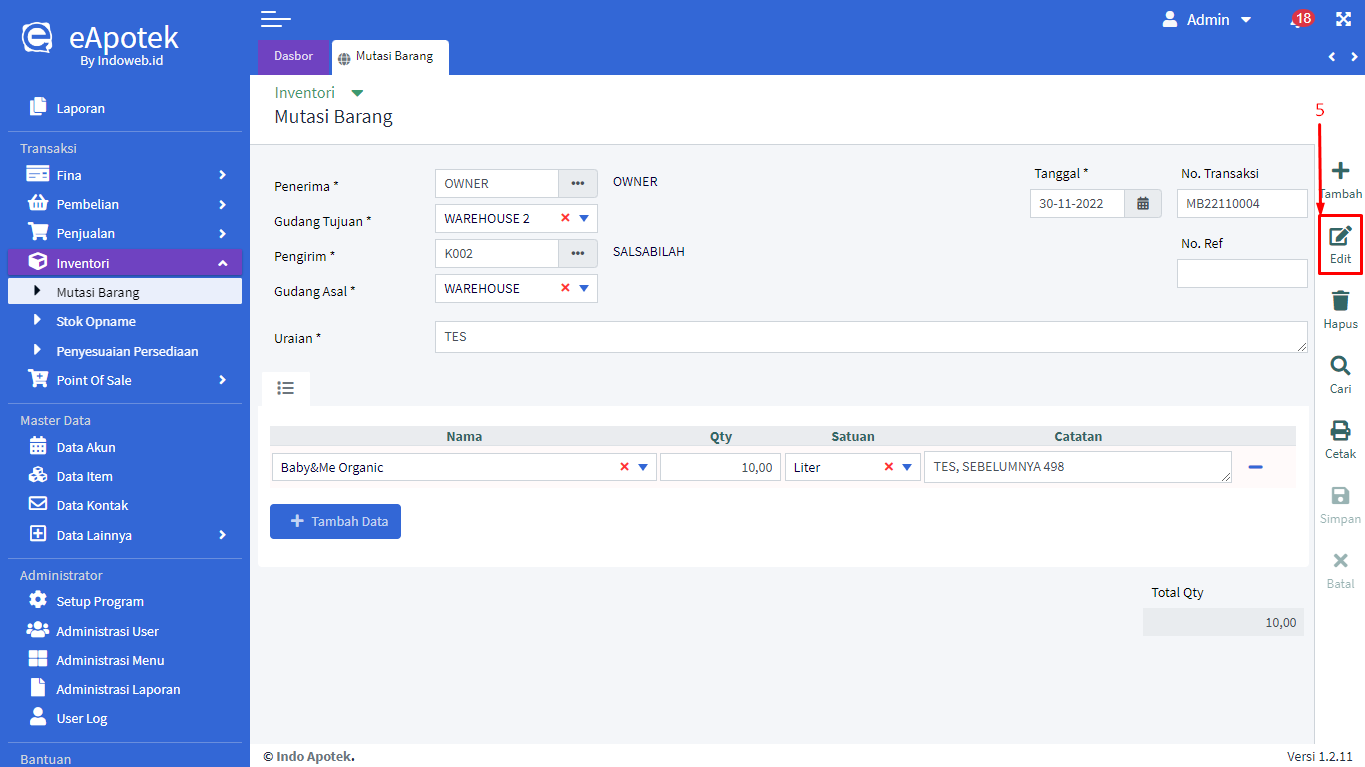Screen dimensions: 1365x767
Task: Open the Satuan Liter dropdown
Action: point(907,467)
